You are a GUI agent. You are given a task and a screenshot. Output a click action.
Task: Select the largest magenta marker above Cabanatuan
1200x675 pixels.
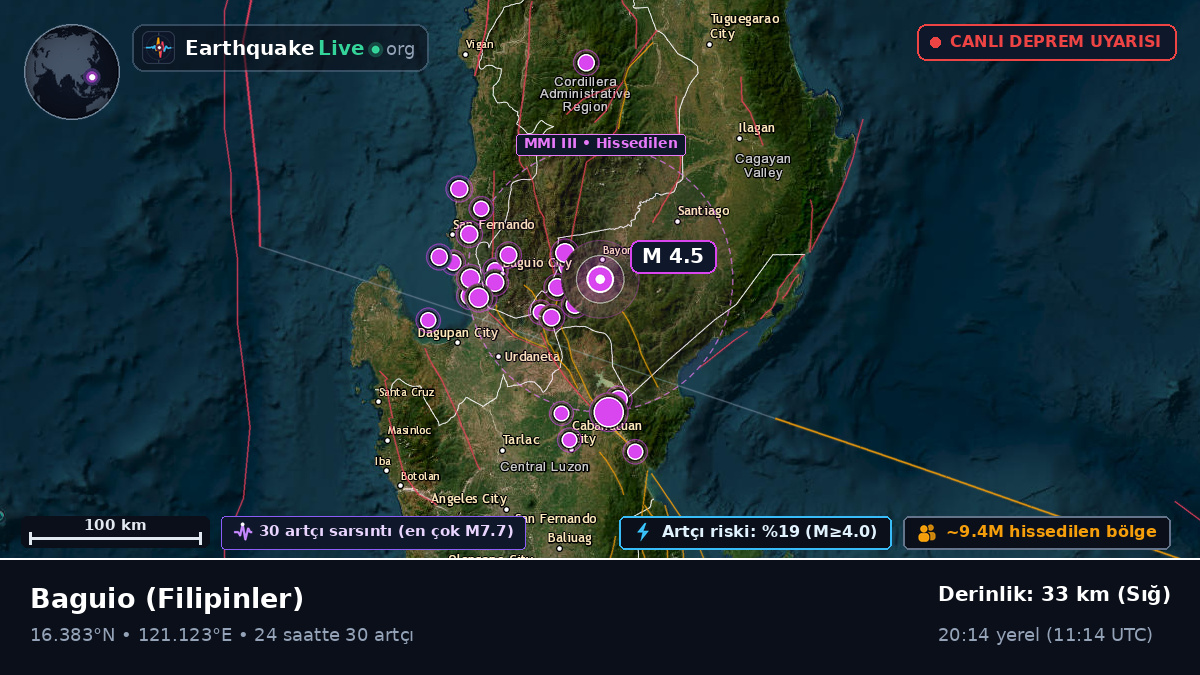608,412
